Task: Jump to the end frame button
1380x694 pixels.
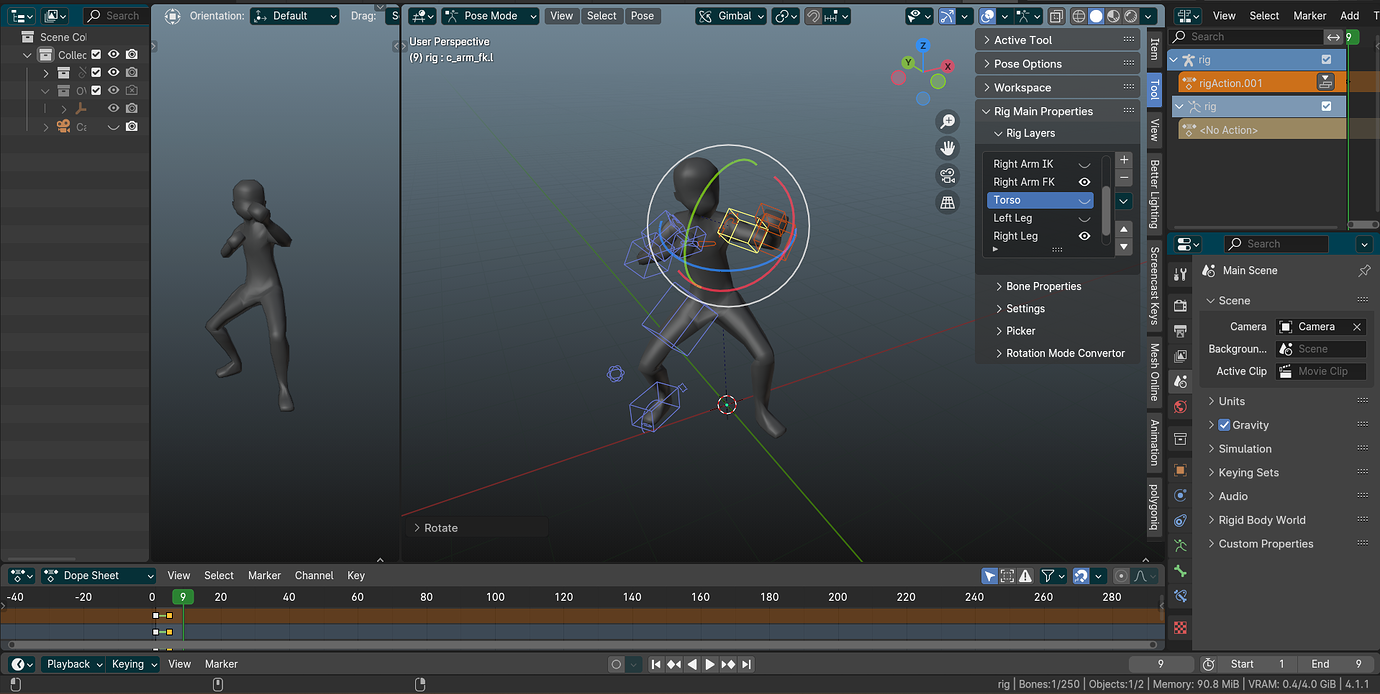Action: click(x=746, y=664)
